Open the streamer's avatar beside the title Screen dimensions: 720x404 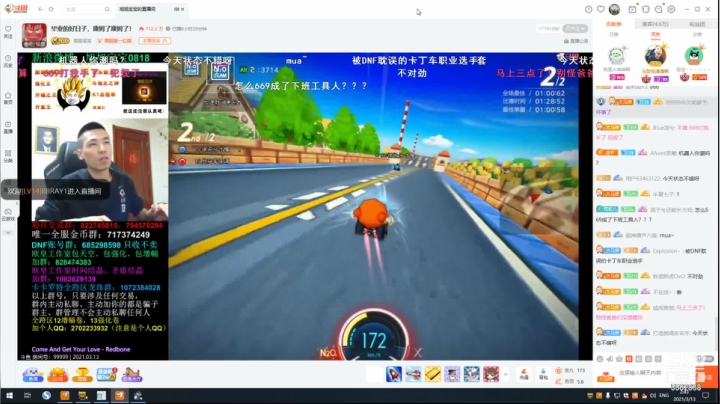34,36
